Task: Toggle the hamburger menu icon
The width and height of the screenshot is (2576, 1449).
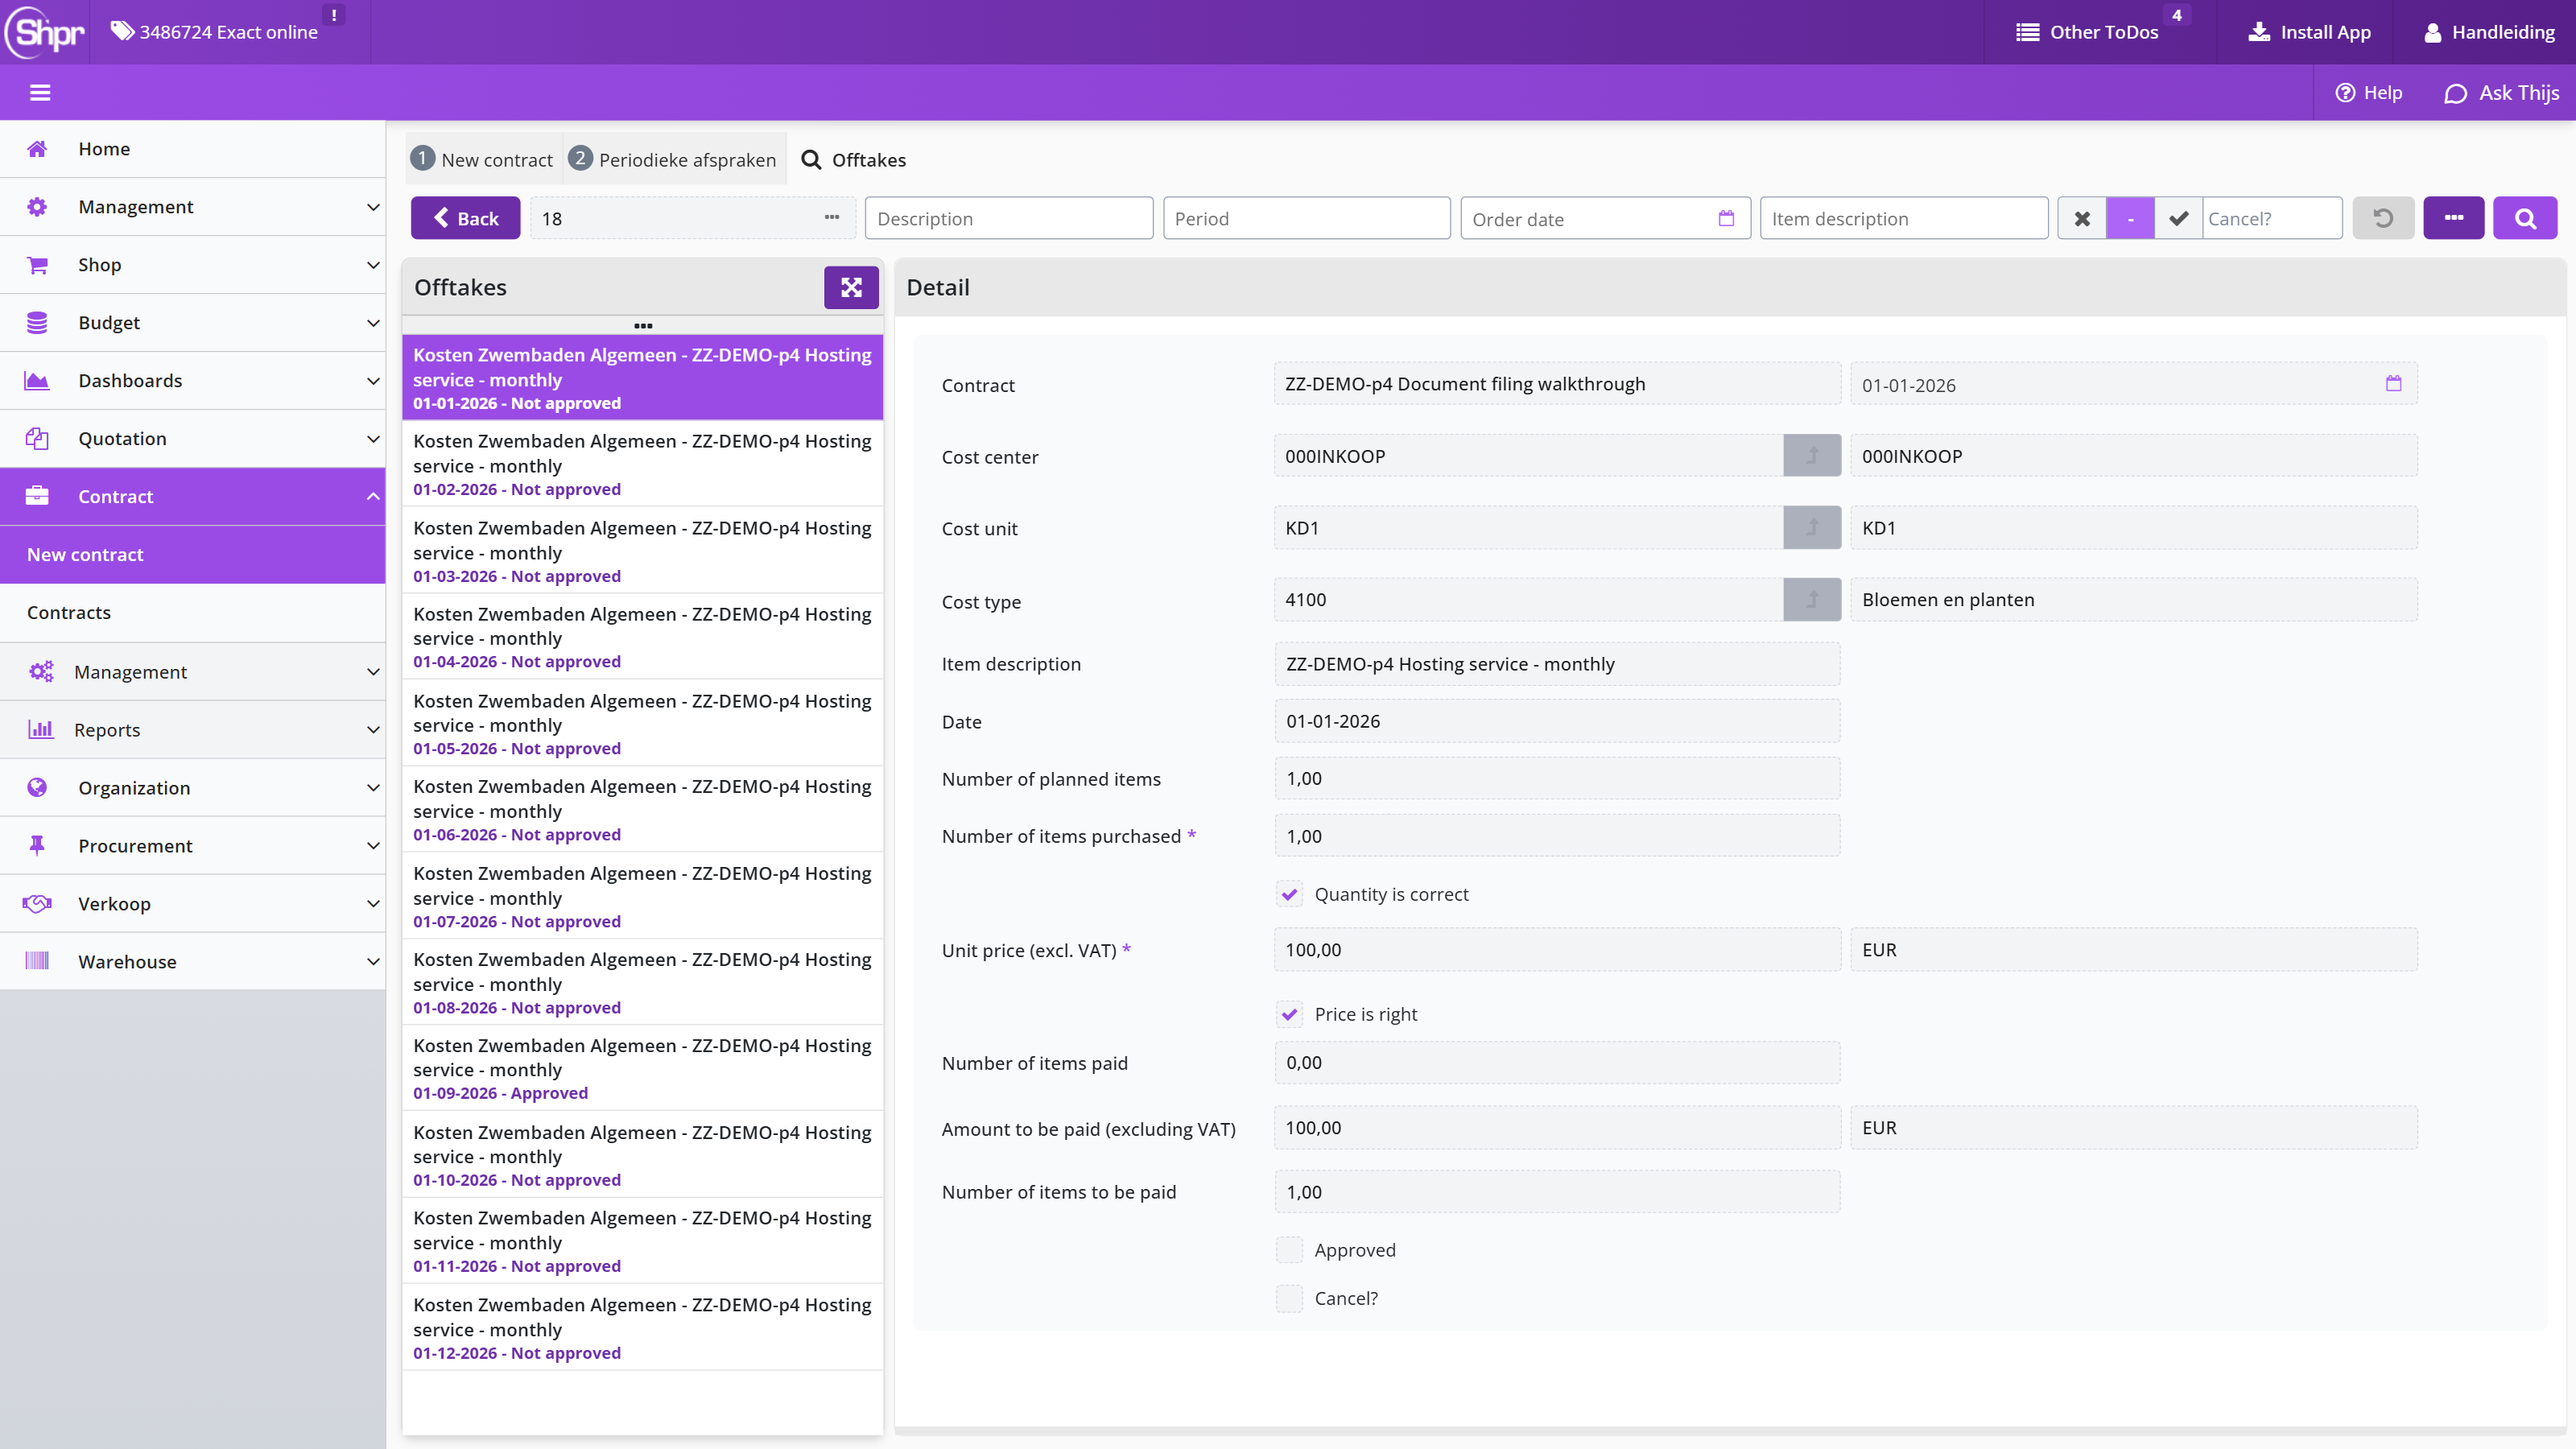Action: tap(40, 93)
